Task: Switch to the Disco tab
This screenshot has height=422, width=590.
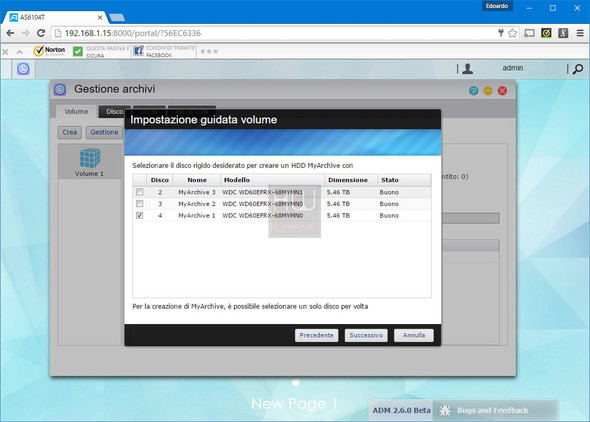Action: point(114,111)
